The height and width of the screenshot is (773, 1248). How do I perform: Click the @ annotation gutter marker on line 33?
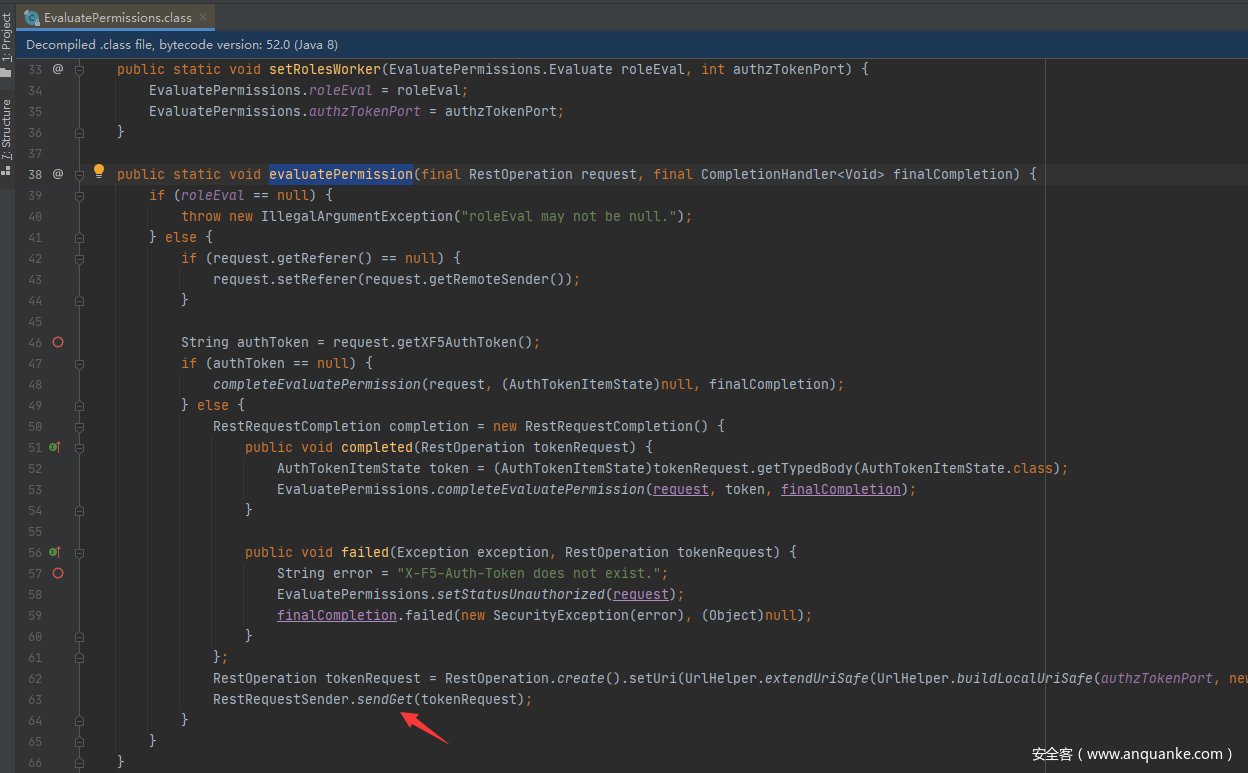click(x=58, y=69)
